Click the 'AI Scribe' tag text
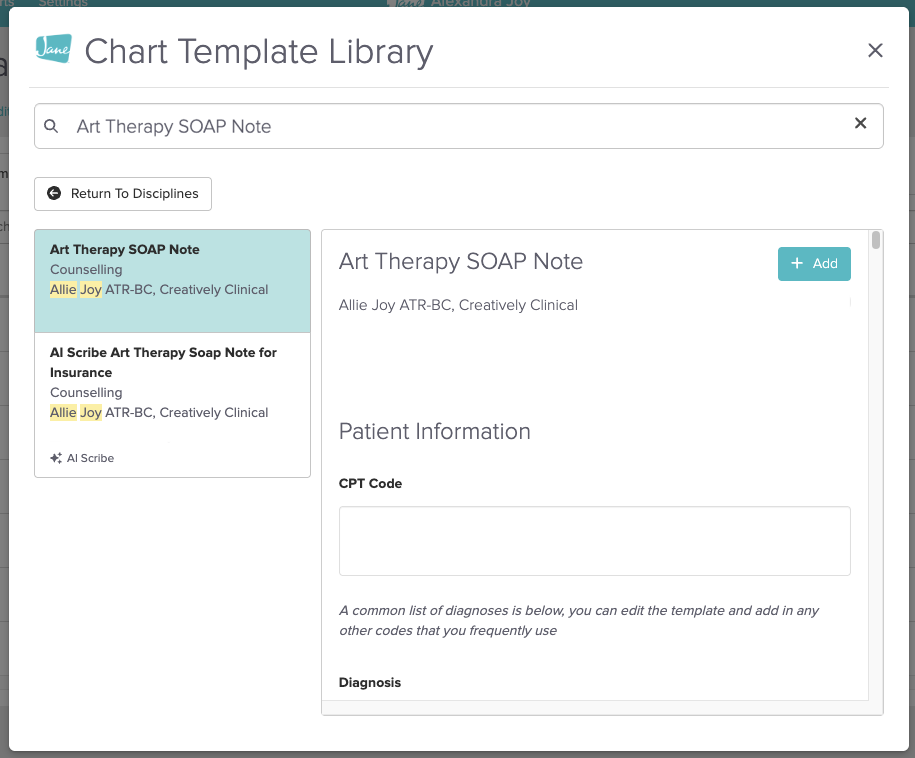915x758 pixels. [x=90, y=459]
